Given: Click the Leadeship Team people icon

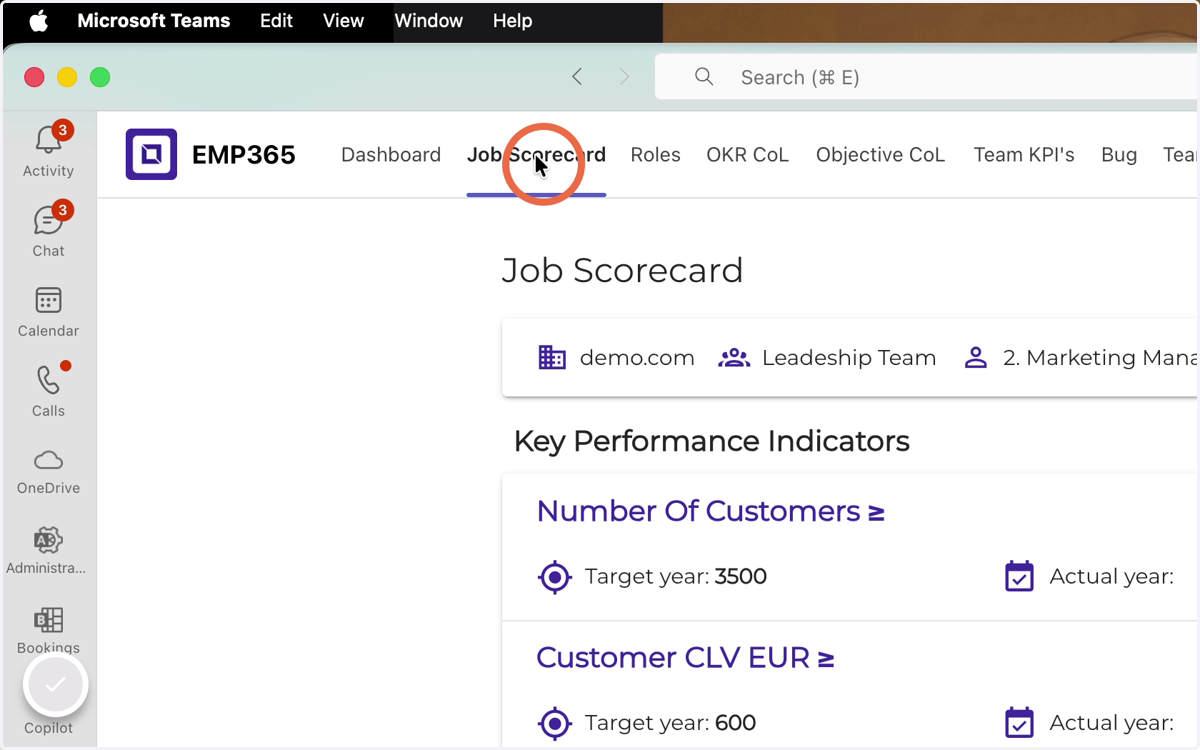Looking at the screenshot, I should (734, 358).
